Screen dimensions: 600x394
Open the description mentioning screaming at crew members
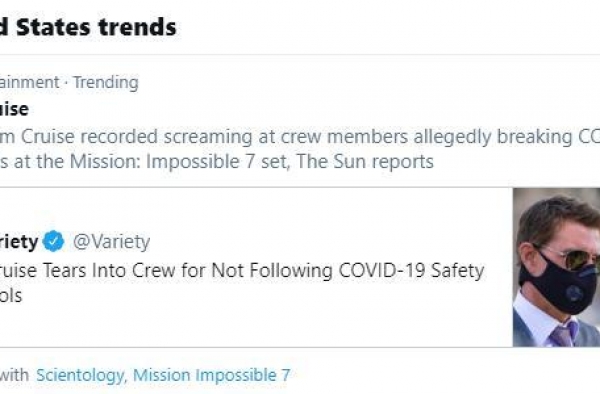(x=300, y=149)
